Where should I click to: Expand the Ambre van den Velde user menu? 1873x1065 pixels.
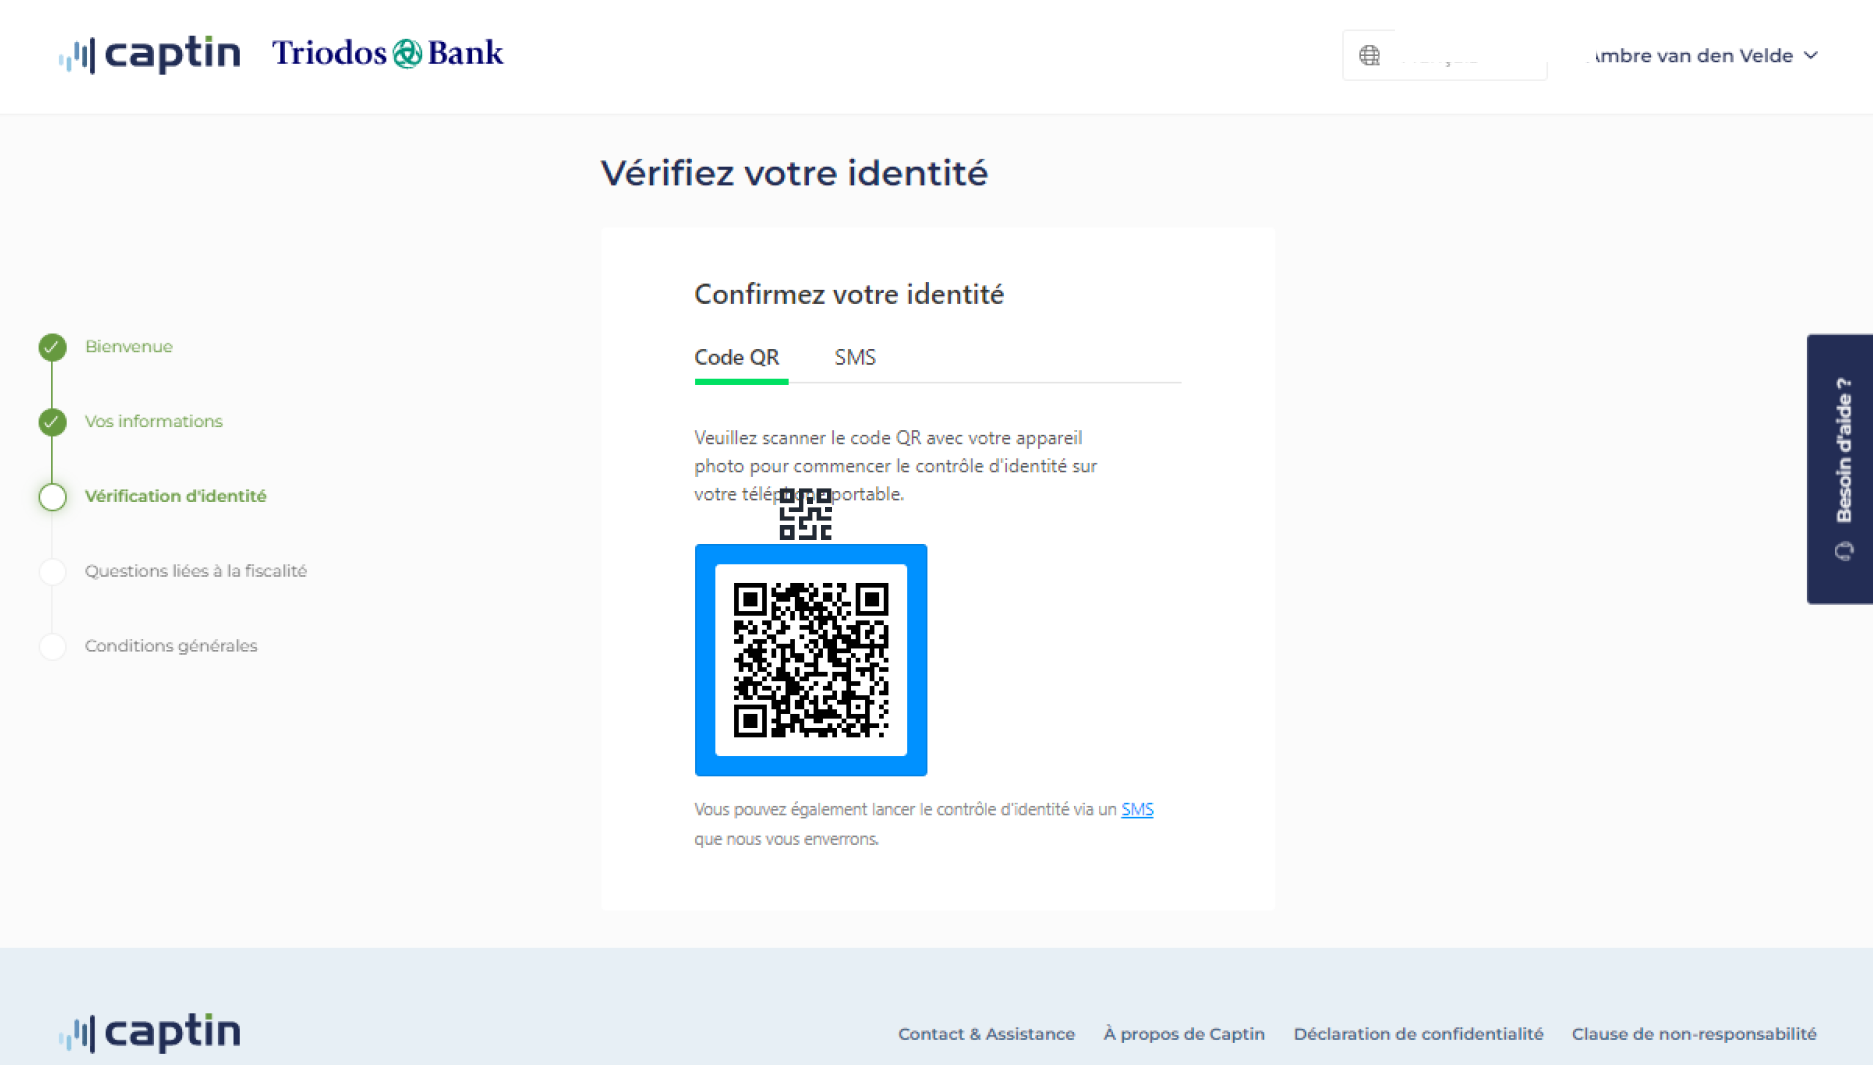click(1705, 56)
